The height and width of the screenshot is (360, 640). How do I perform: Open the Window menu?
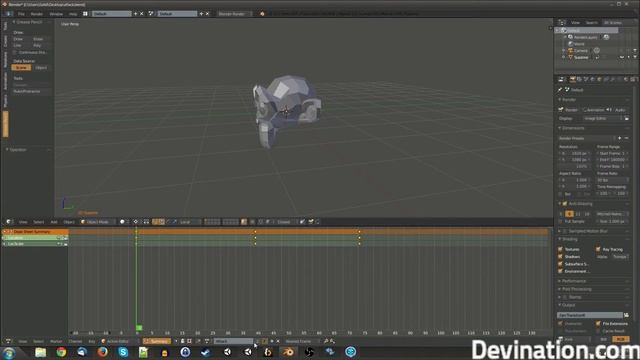(x=56, y=14)
